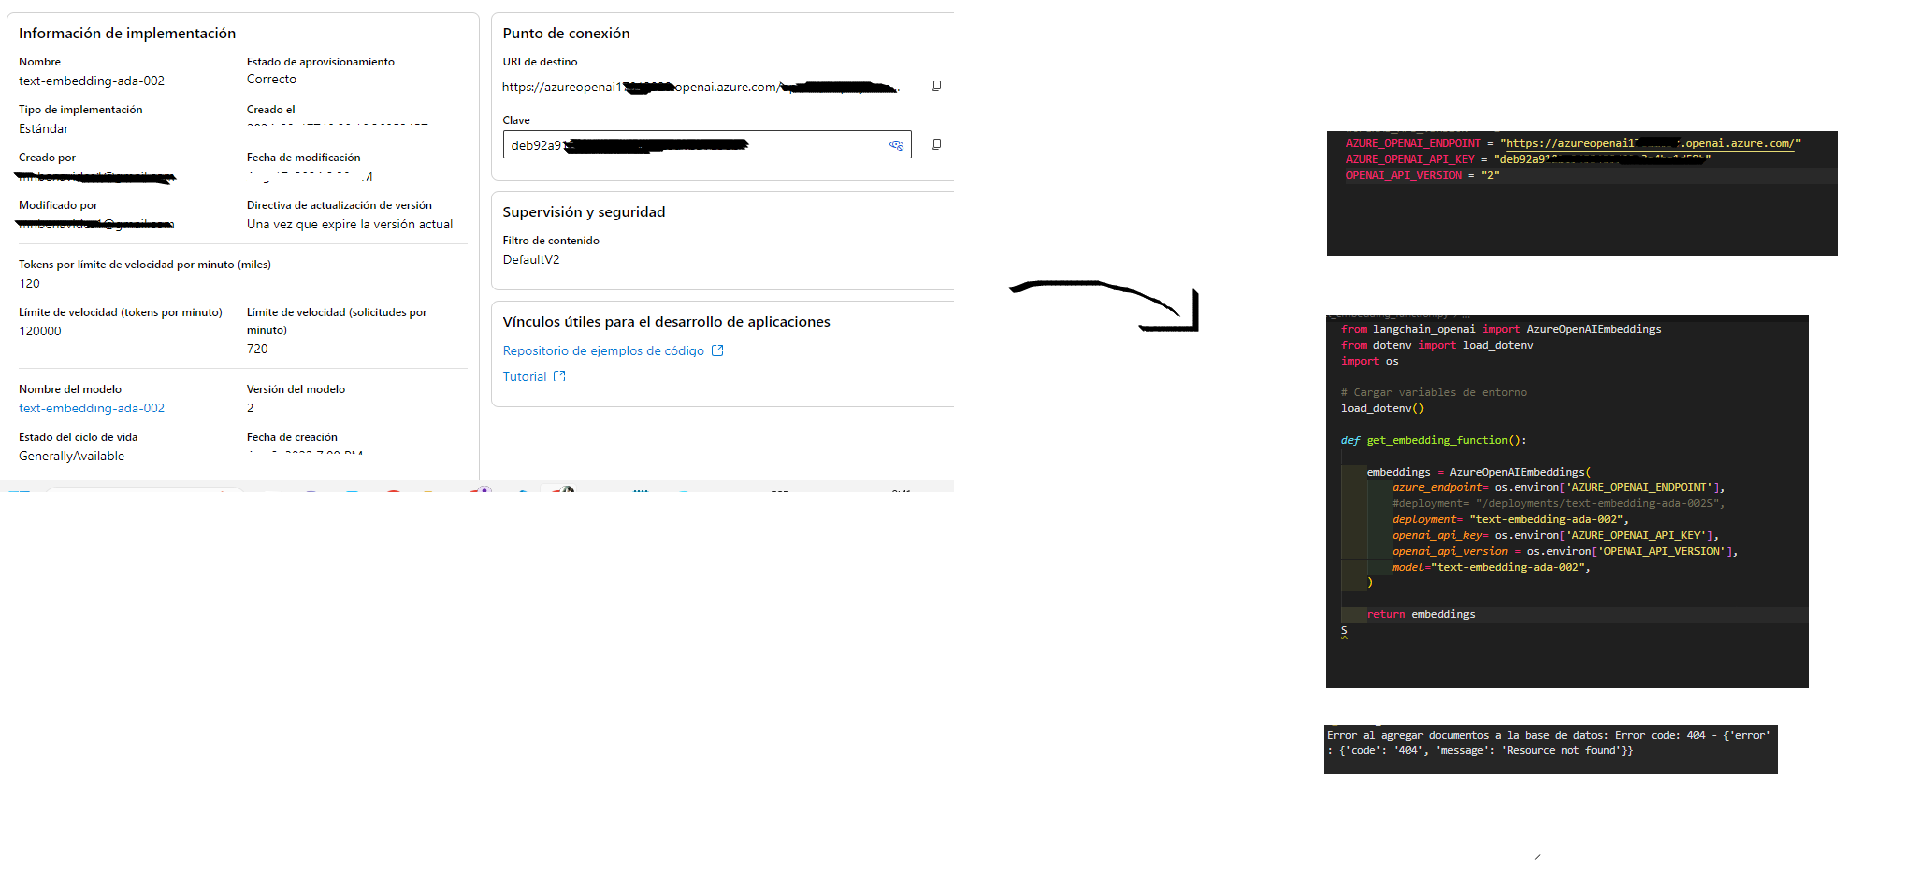Viewport: 1917px width, 871px height.
Task: Open the Tutorial link
Action: click(x=534, y=377)
